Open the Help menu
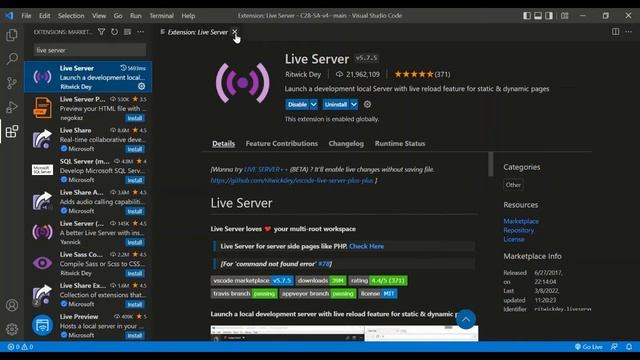The image size is (640, 360). [188, 16]
